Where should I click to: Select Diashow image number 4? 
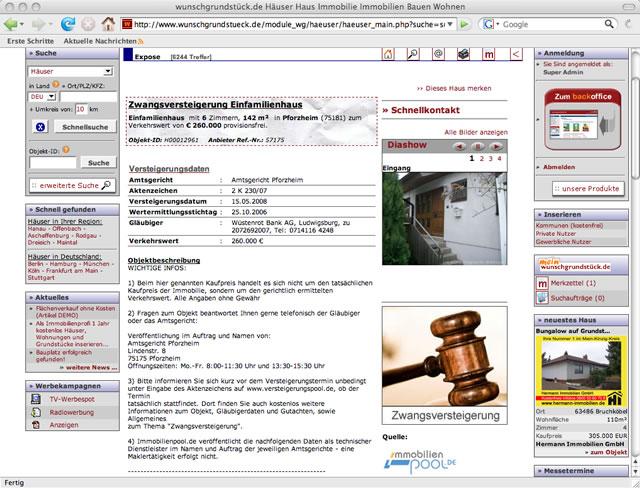click(x=499, y=159)
